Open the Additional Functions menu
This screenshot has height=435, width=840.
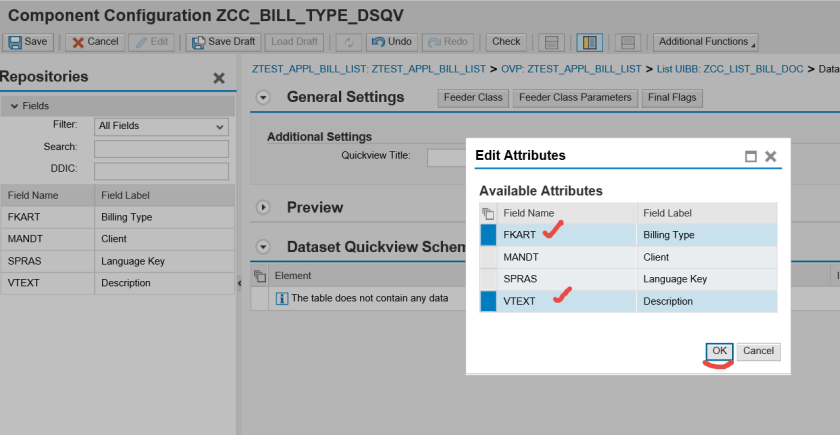[705, 42]
